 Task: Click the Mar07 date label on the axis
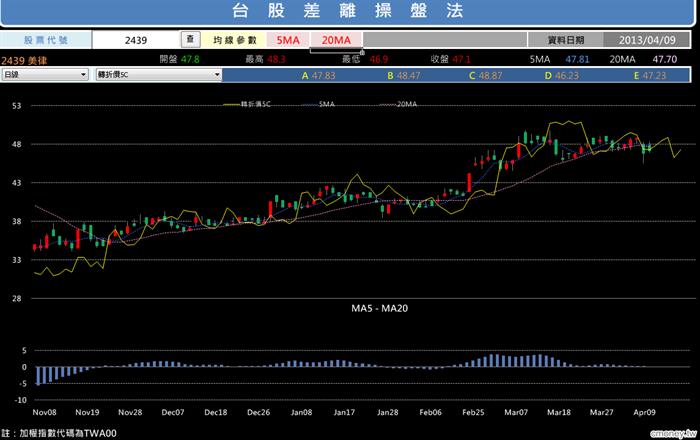click(x=516, y=412)
